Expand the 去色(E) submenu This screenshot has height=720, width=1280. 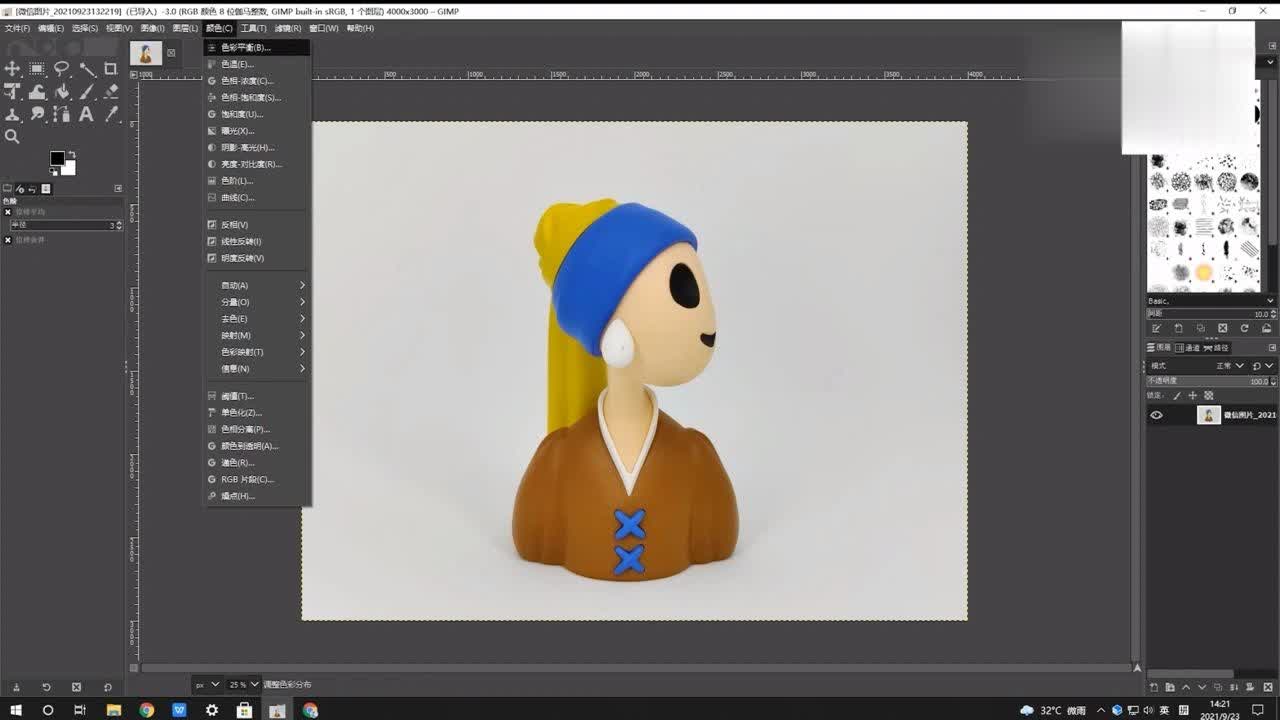pyautogui.click(x=257, y=319)
